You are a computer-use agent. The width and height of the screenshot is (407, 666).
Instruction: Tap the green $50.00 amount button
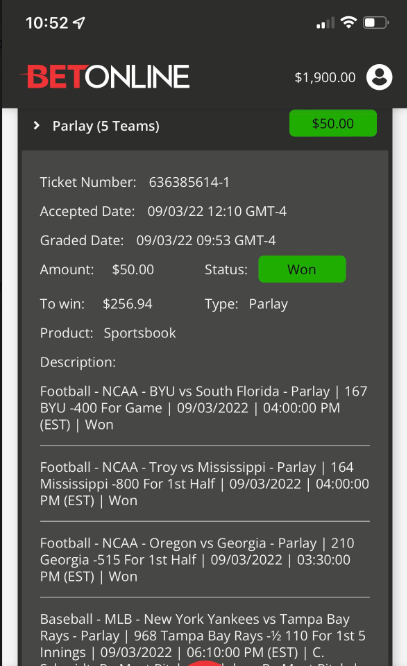point(333,123)
